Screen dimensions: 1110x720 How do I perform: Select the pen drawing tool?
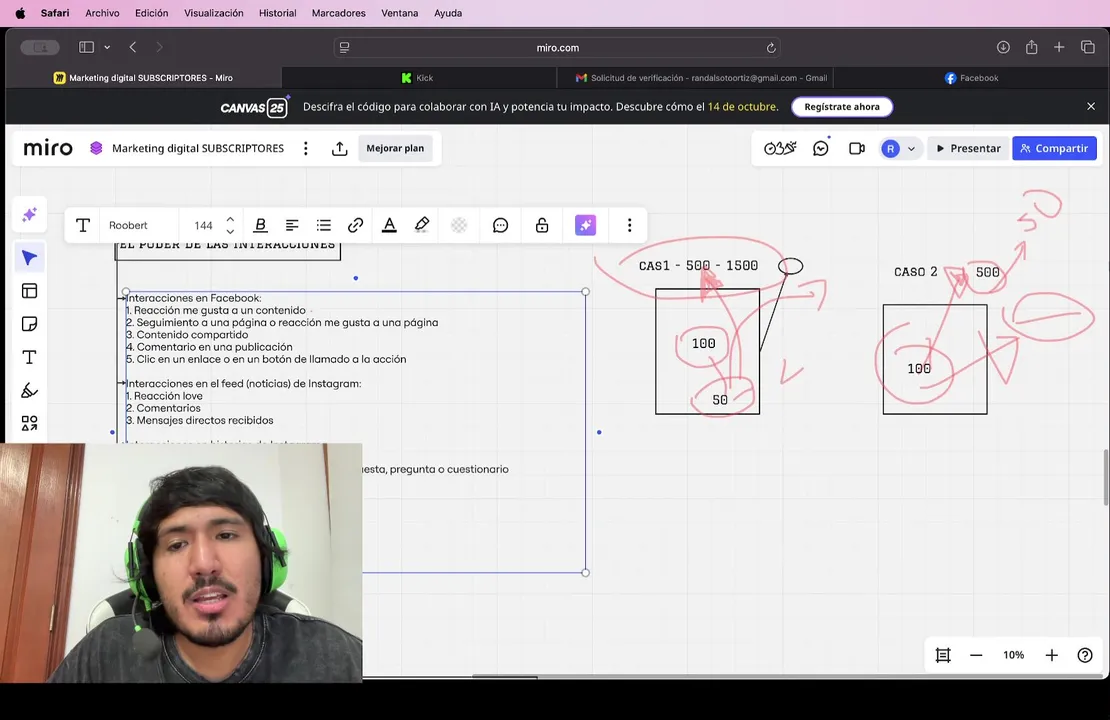tap(29, 390)
